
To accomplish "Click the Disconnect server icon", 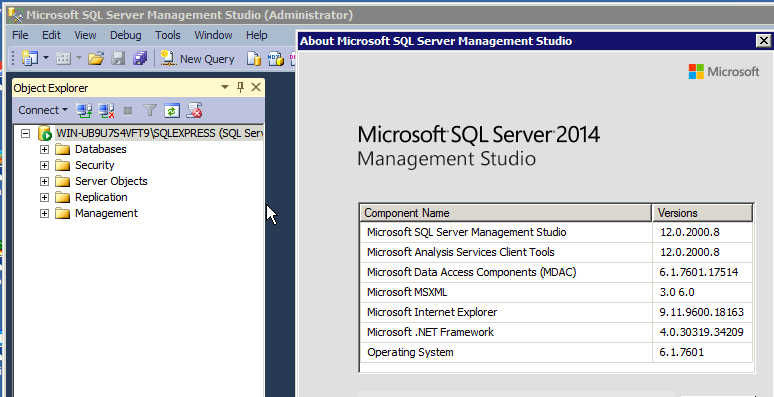I will pyautogui.click(x=107, y=110).
